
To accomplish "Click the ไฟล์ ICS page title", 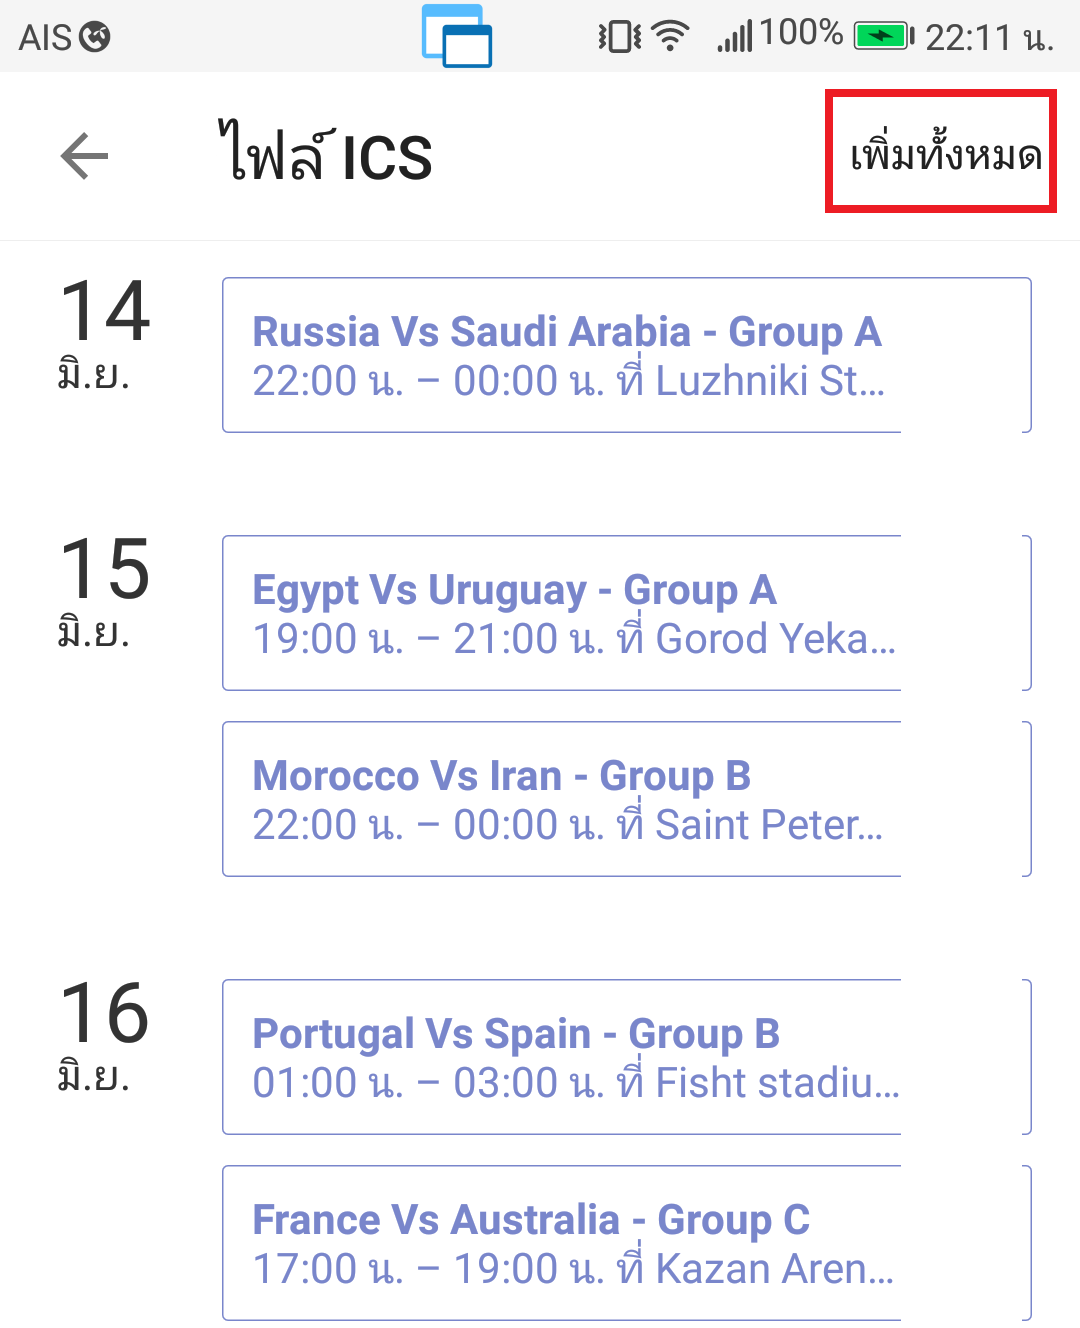I will [x=326, y=156].
